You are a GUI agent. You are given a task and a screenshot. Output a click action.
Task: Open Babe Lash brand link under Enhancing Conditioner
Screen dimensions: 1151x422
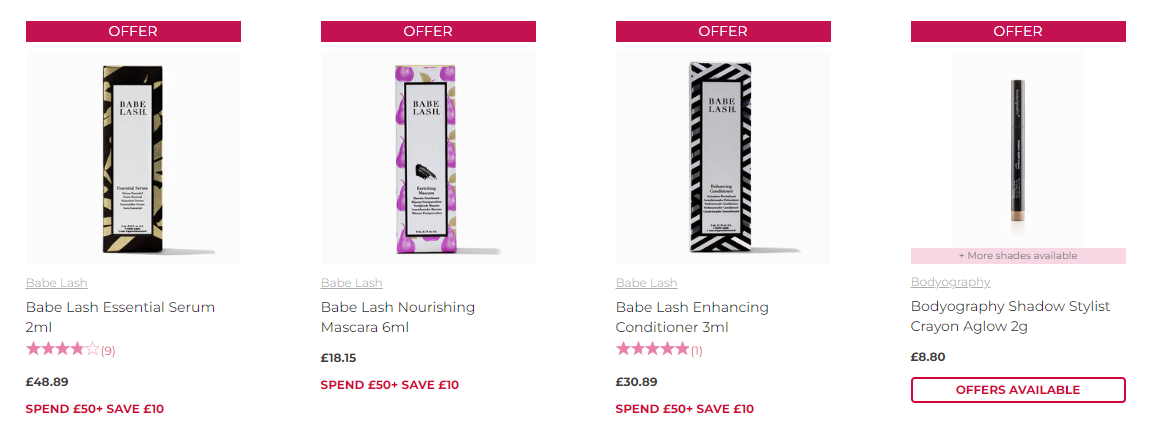click(647, 283)
